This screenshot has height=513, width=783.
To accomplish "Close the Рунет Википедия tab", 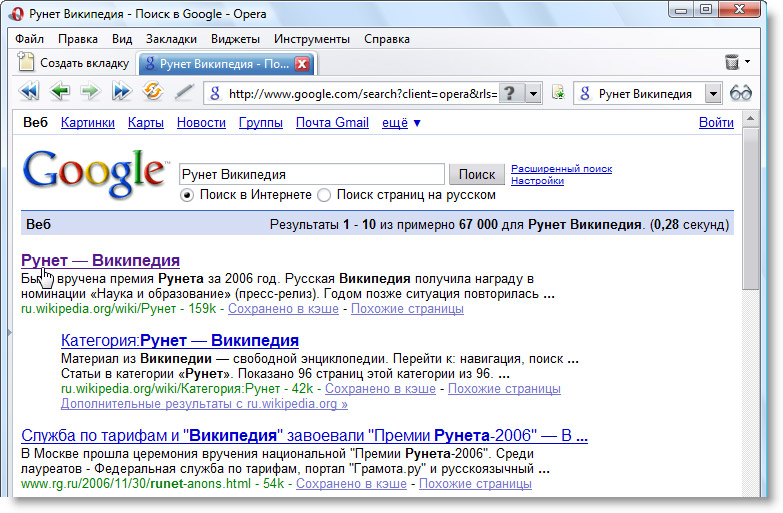I will point(302,64).
